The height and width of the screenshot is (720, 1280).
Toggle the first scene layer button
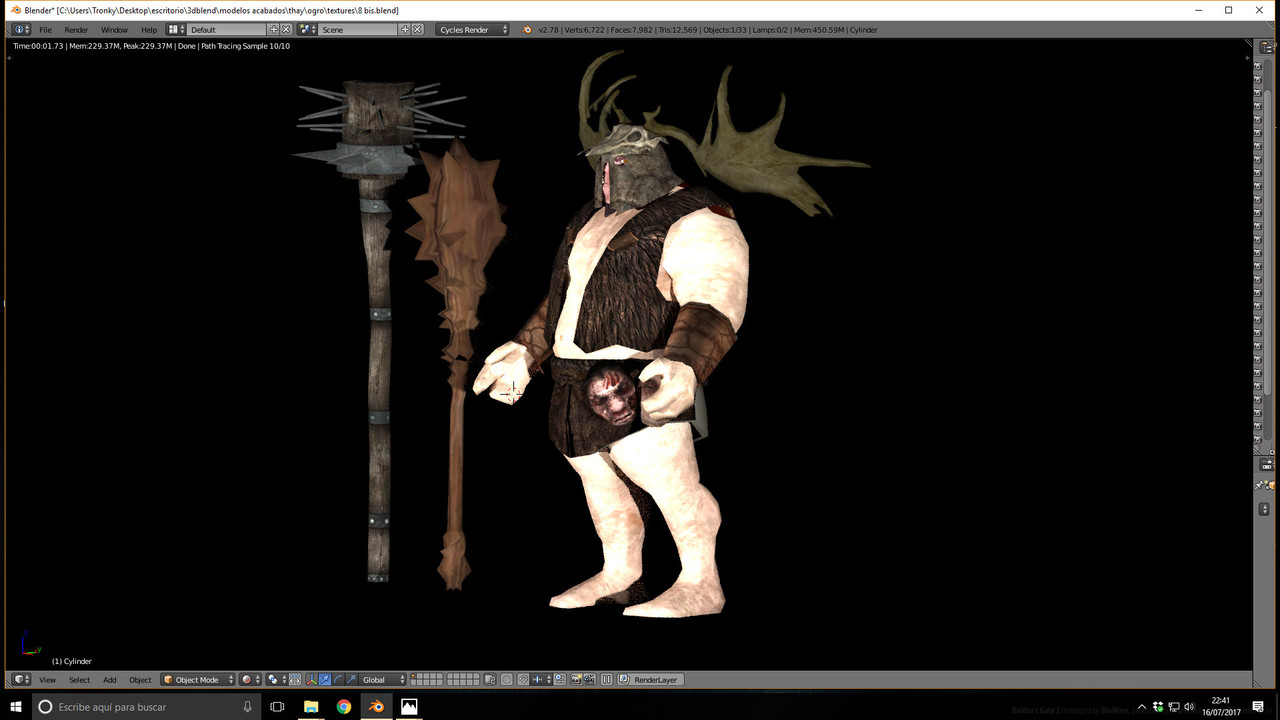point(415,677)
